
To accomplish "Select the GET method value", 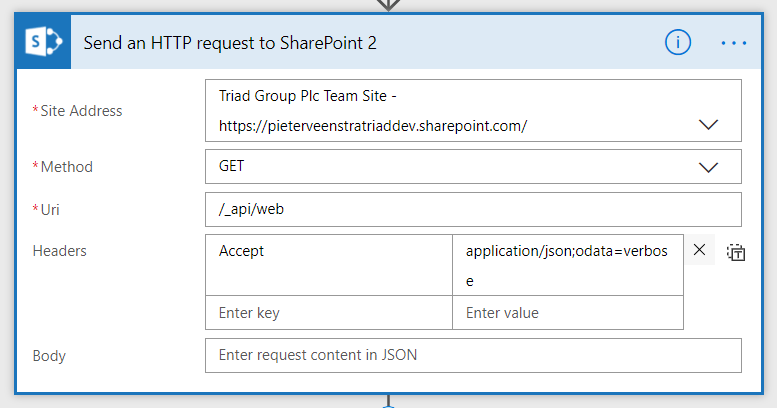I will pyautogui.click(x=231, y=166).
